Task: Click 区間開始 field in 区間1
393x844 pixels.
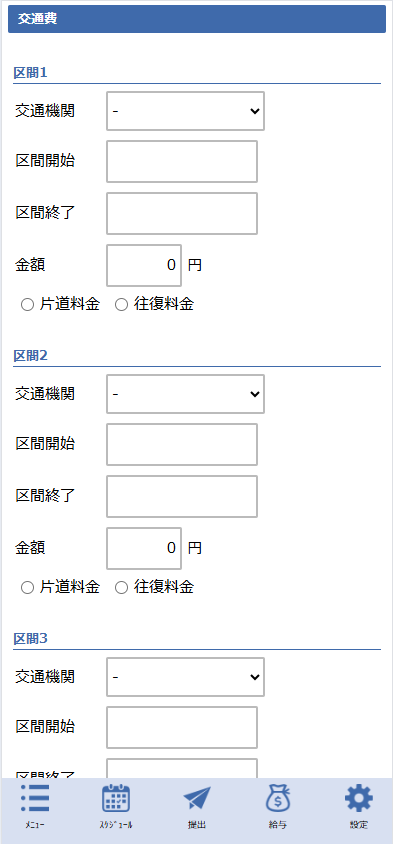Action: [182, 161]
